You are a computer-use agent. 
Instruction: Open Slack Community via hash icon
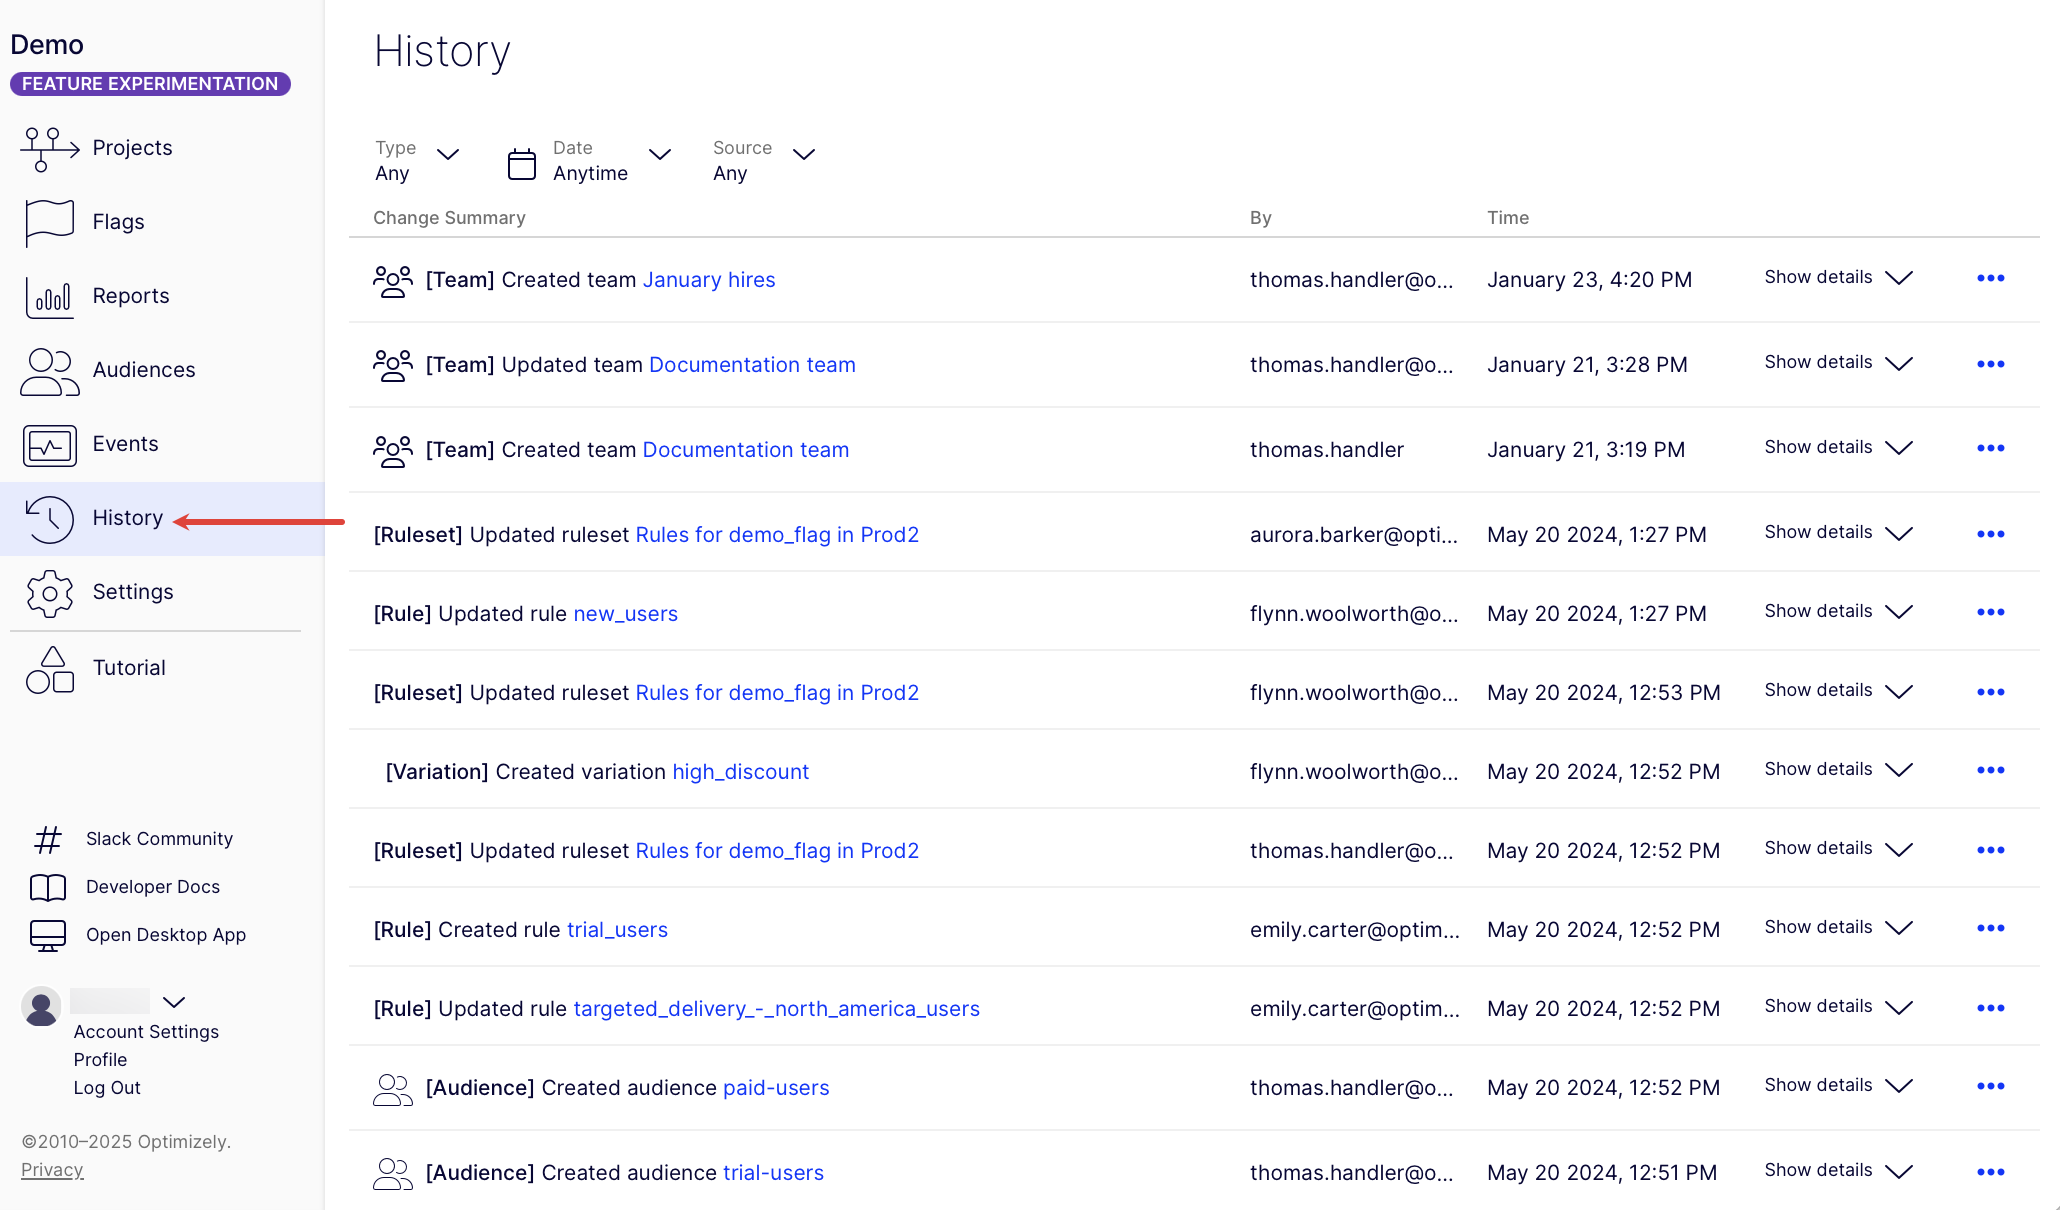[x=46, y=838]
